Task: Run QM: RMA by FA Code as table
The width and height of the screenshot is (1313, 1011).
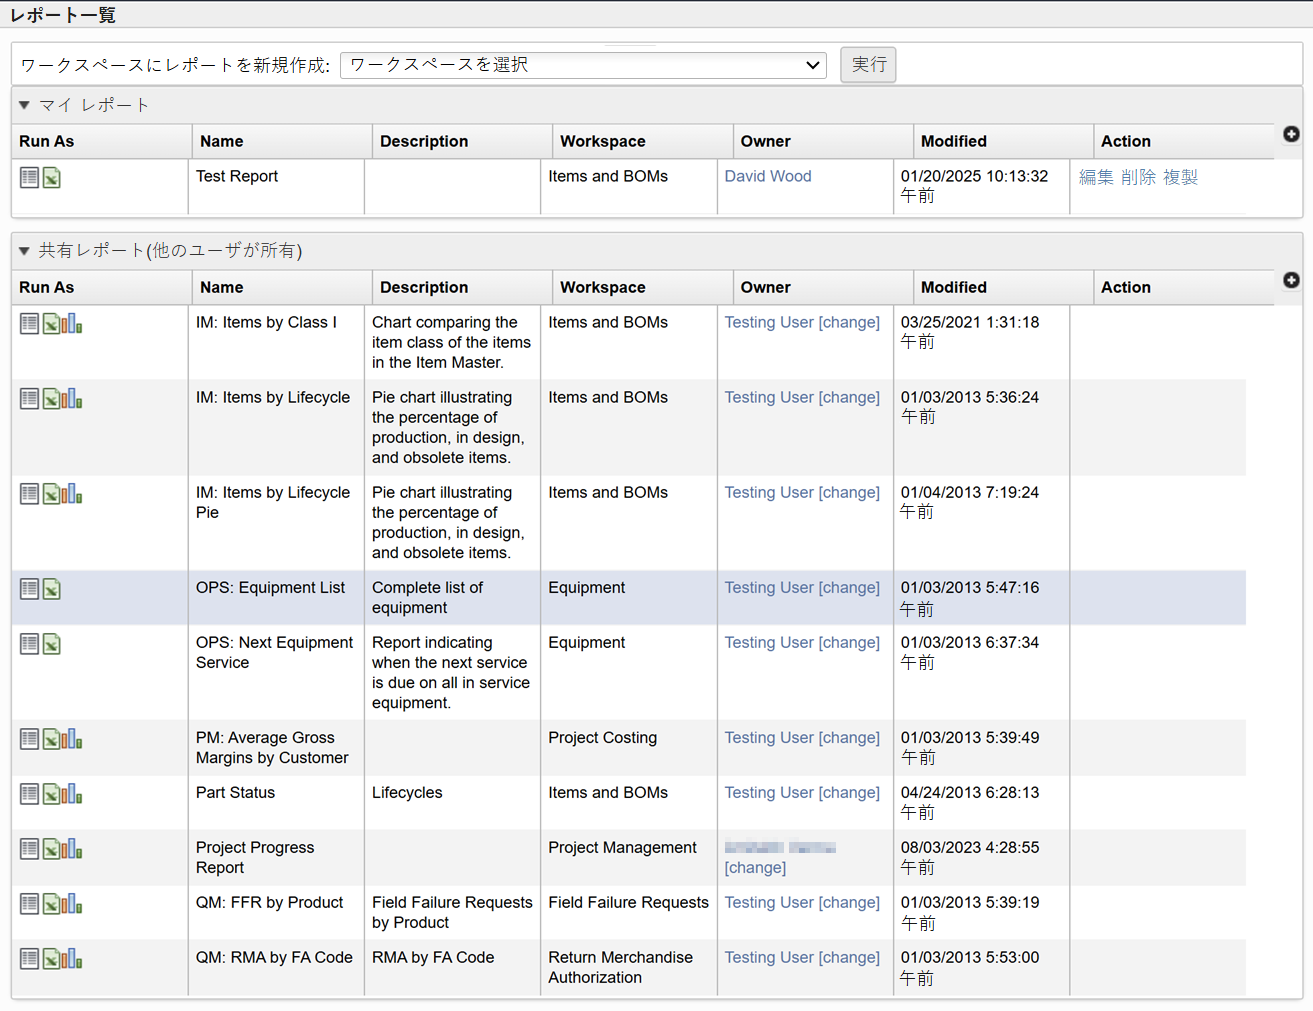Action: [30, 959]
